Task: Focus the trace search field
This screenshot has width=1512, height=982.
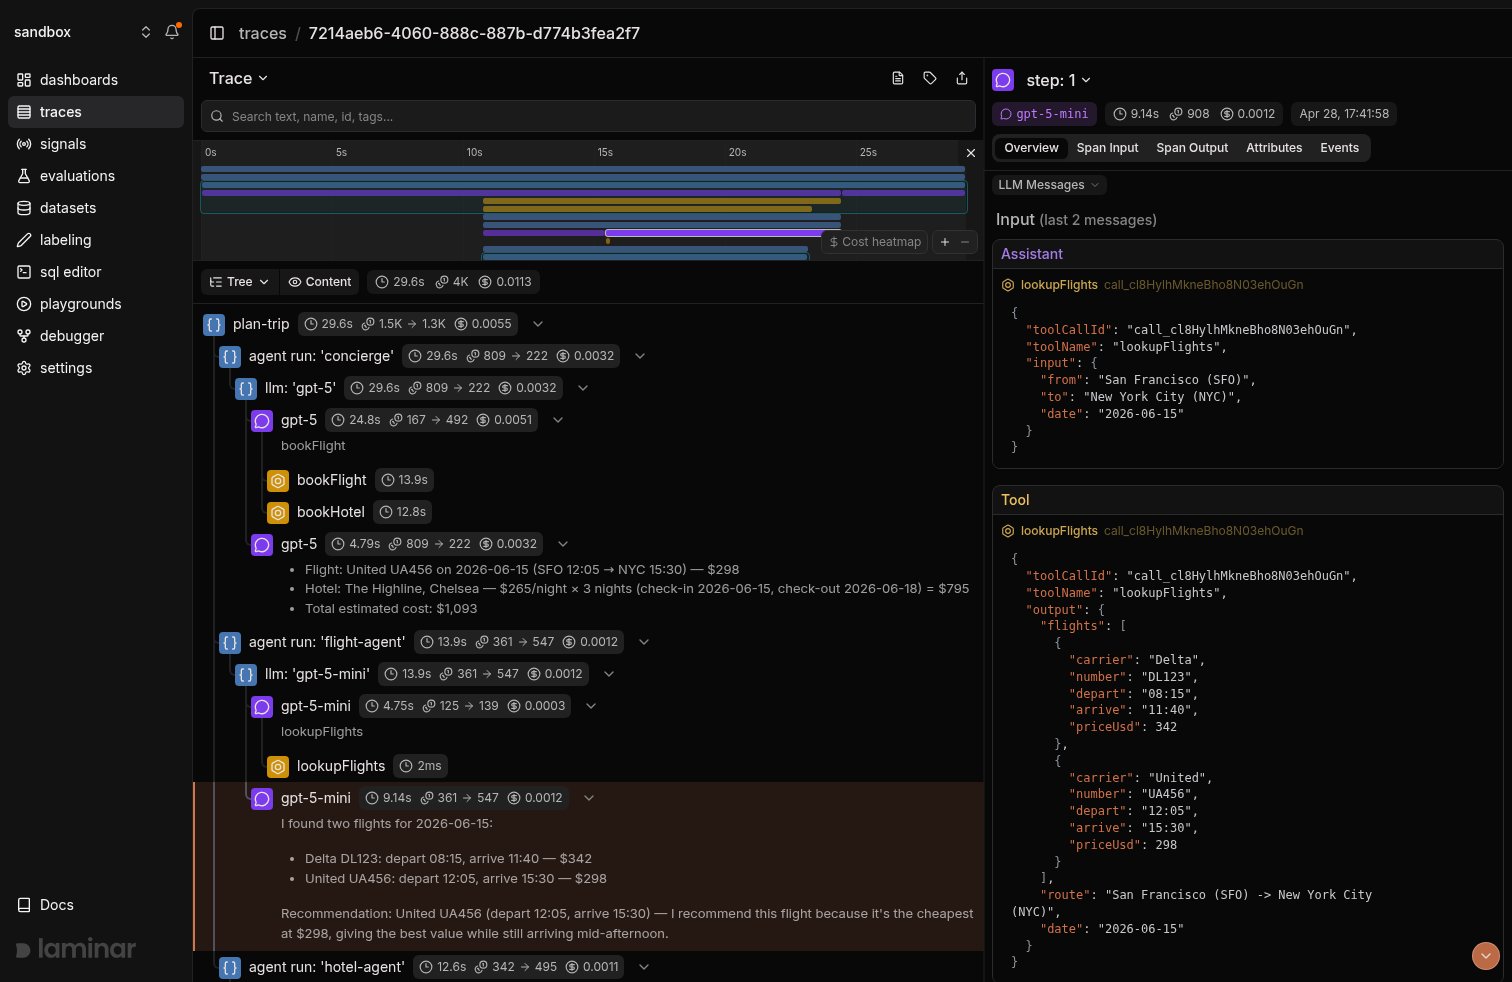Action: click(x=588, y=116)
